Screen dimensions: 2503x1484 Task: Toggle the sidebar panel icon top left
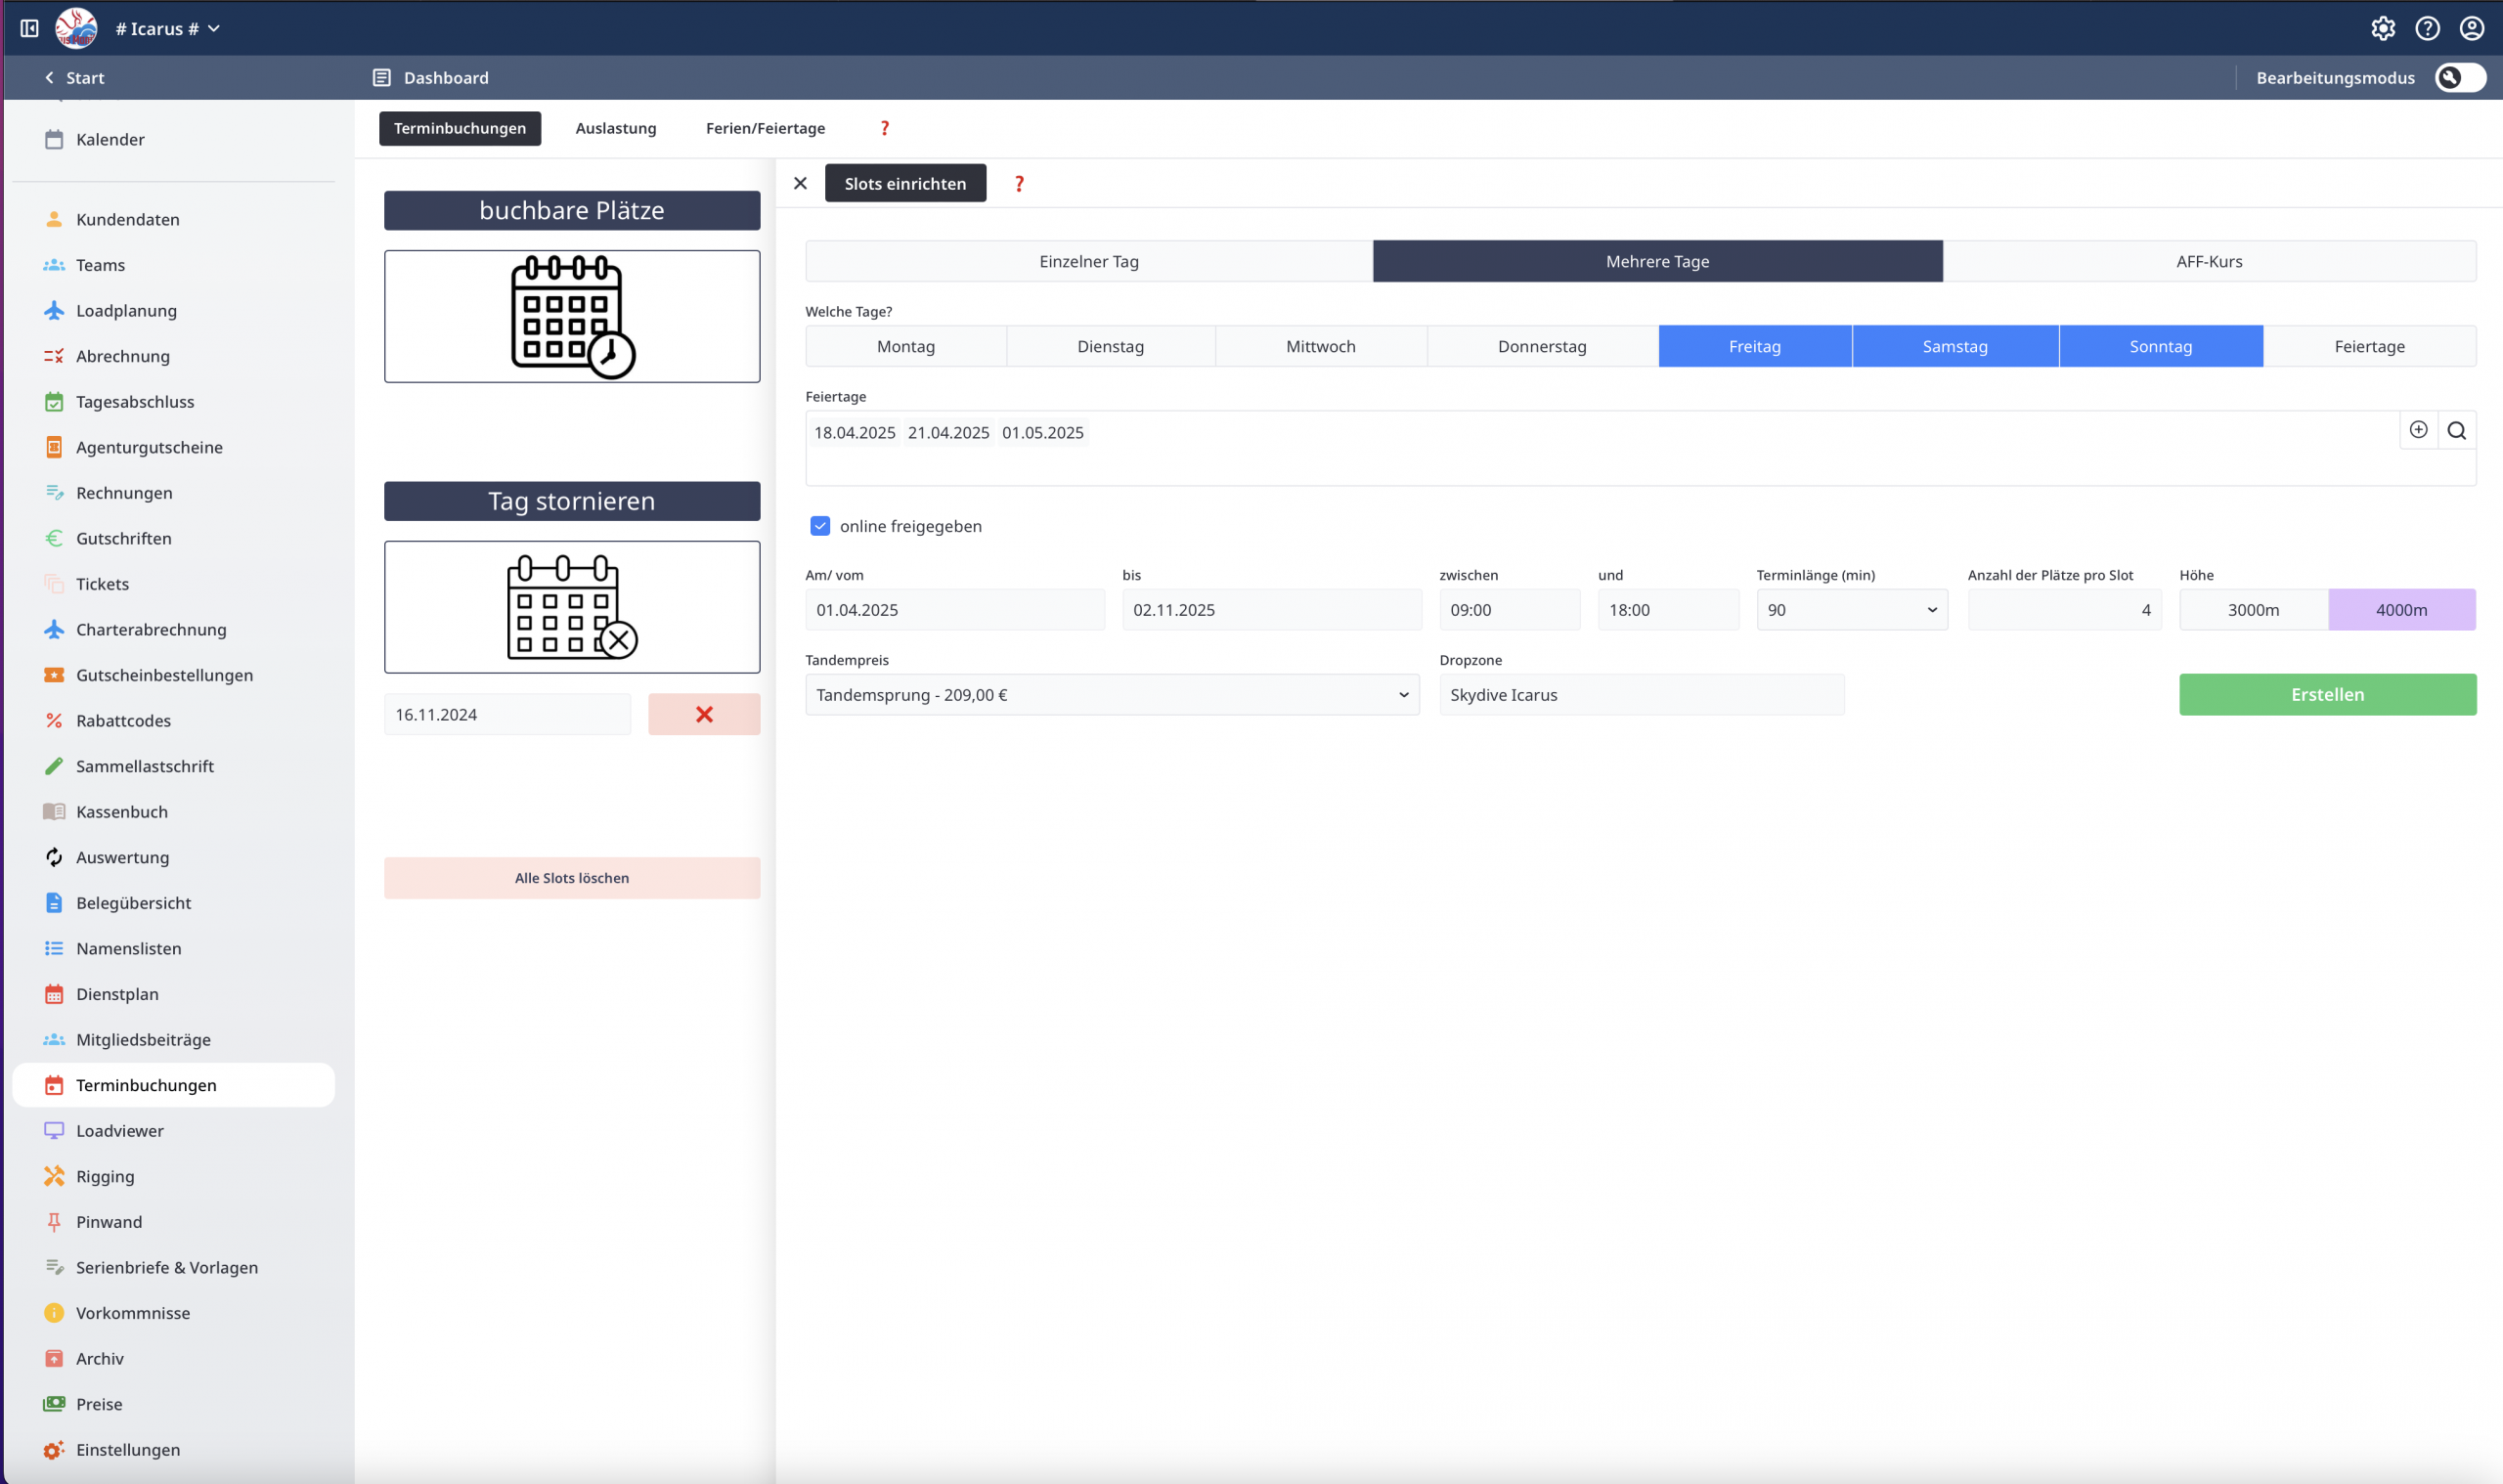click(29, 28)
